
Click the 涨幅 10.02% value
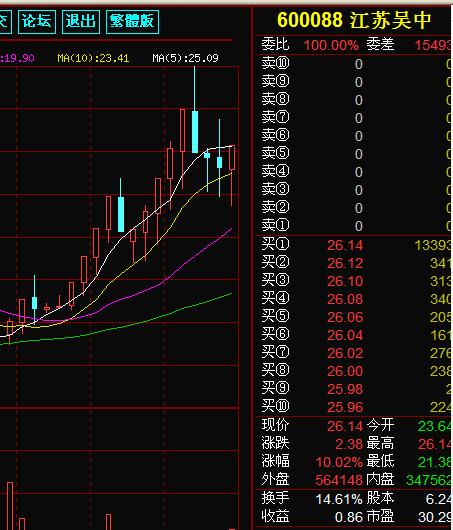339,462
